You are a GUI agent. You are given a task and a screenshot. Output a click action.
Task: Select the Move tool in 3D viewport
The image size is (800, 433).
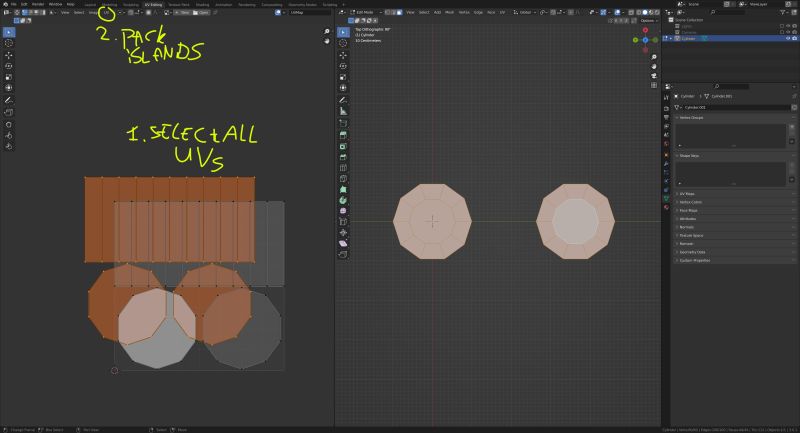[x=343, y=55]
